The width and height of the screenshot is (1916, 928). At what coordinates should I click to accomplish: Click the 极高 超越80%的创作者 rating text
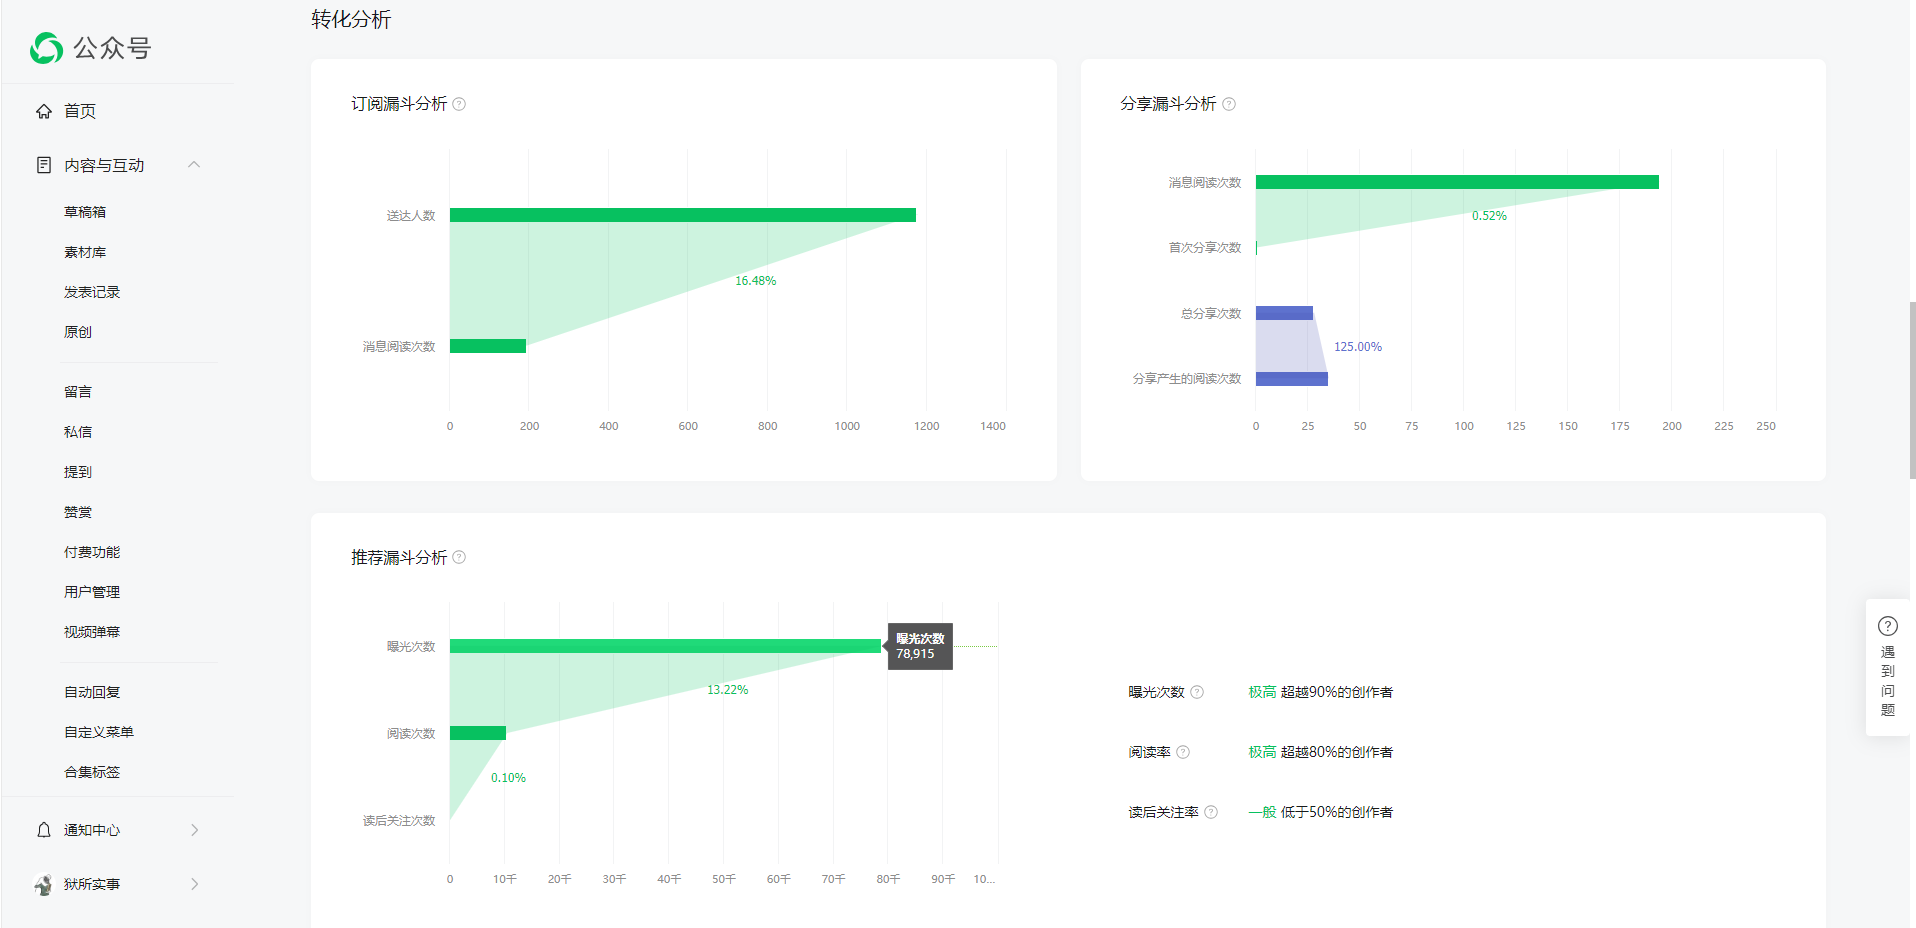click(x=1320, y=752)
